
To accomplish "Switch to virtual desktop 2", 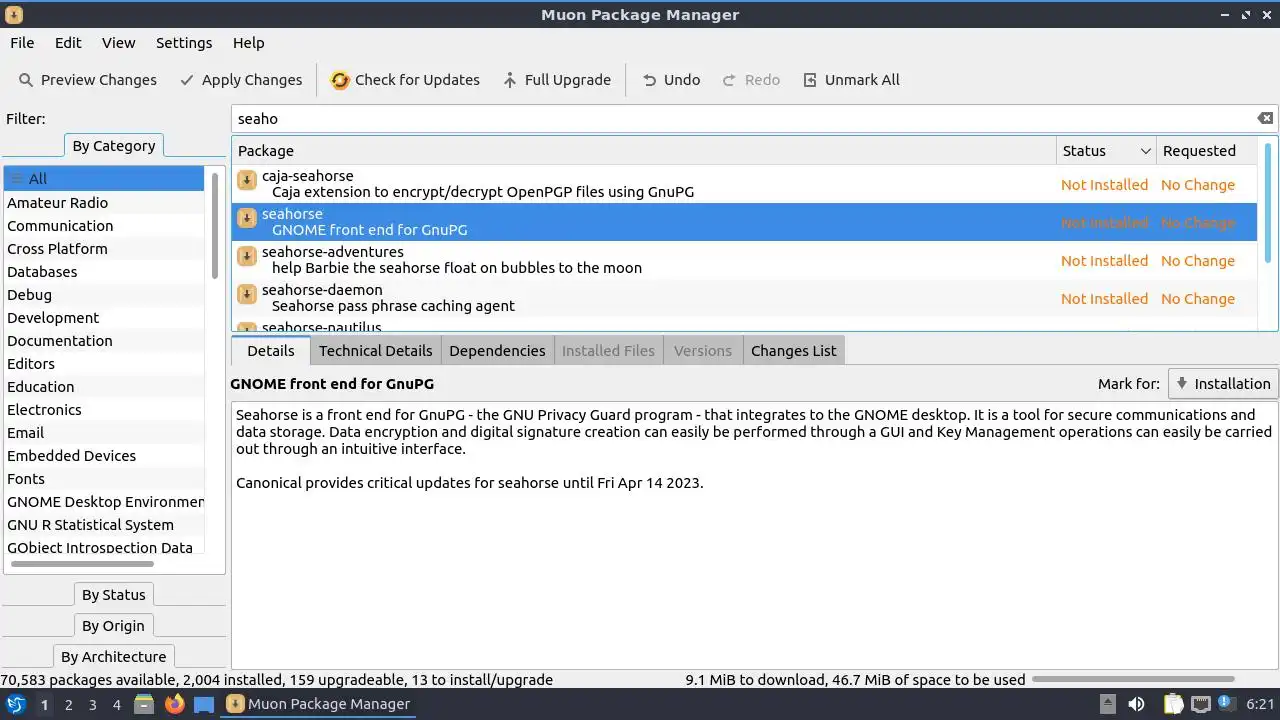I will tap(68, 705).
